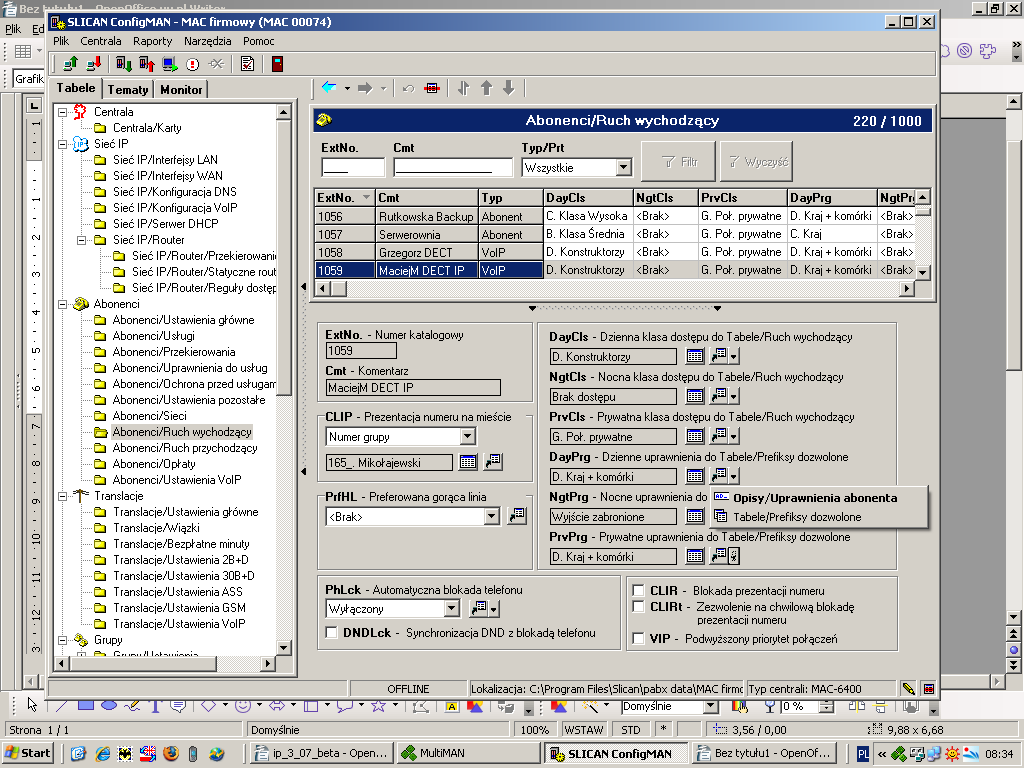Click the Cmt filter input field

pyautogui.click(x=453, y=168)
